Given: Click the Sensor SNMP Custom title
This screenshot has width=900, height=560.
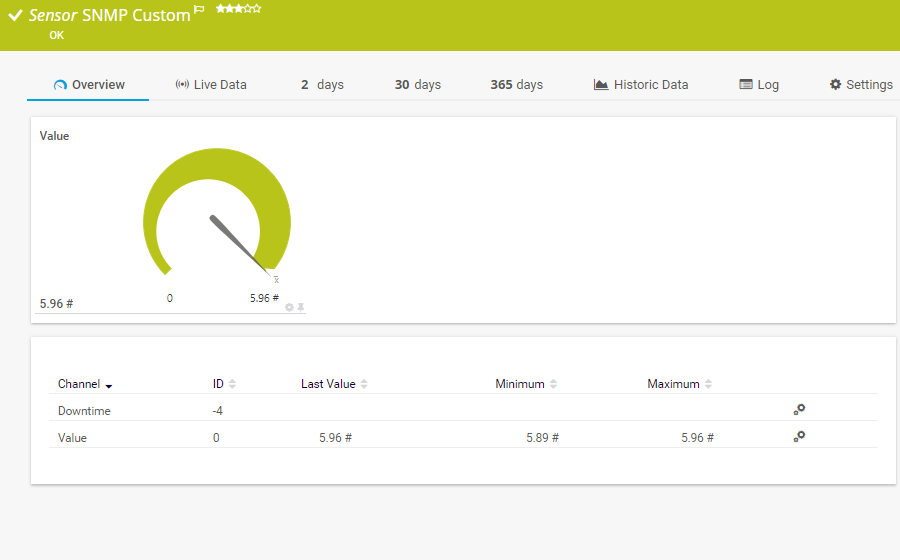Looking at the screenshot, I should click(110, 15).
